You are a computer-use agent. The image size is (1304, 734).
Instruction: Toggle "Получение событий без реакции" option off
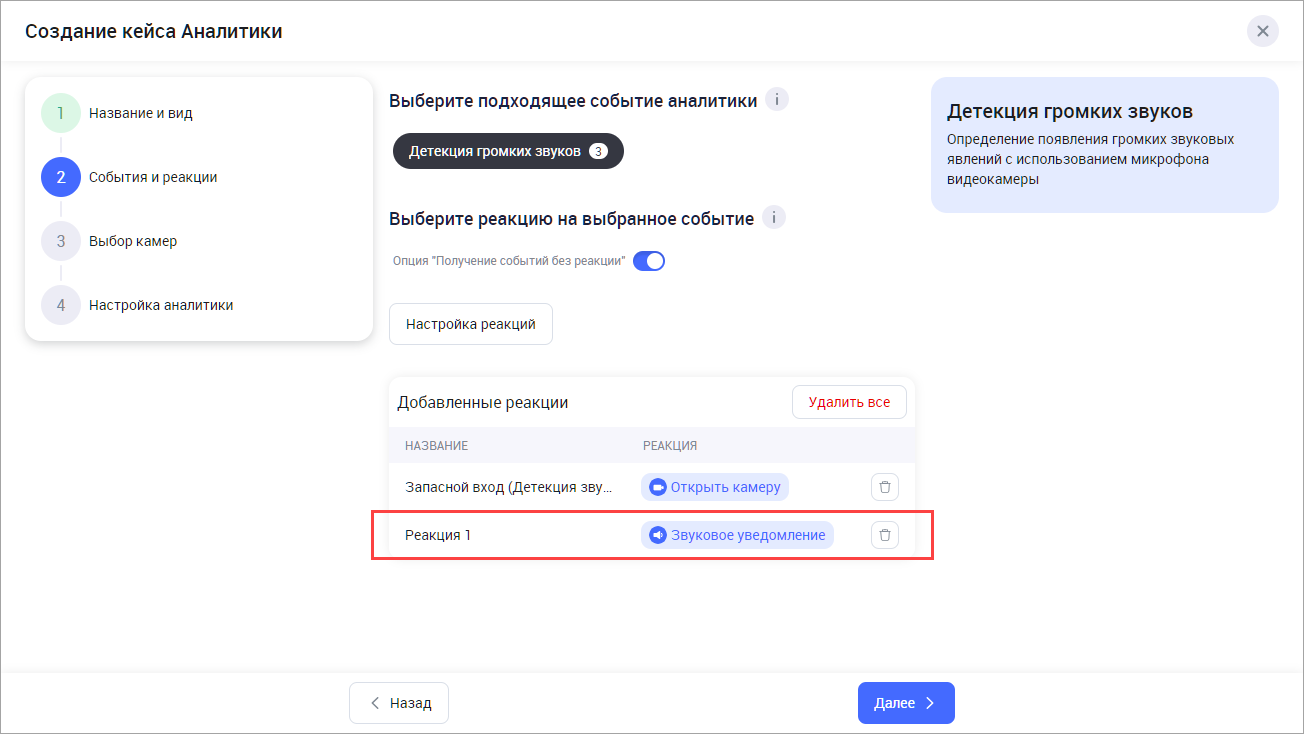coord(649,261)
